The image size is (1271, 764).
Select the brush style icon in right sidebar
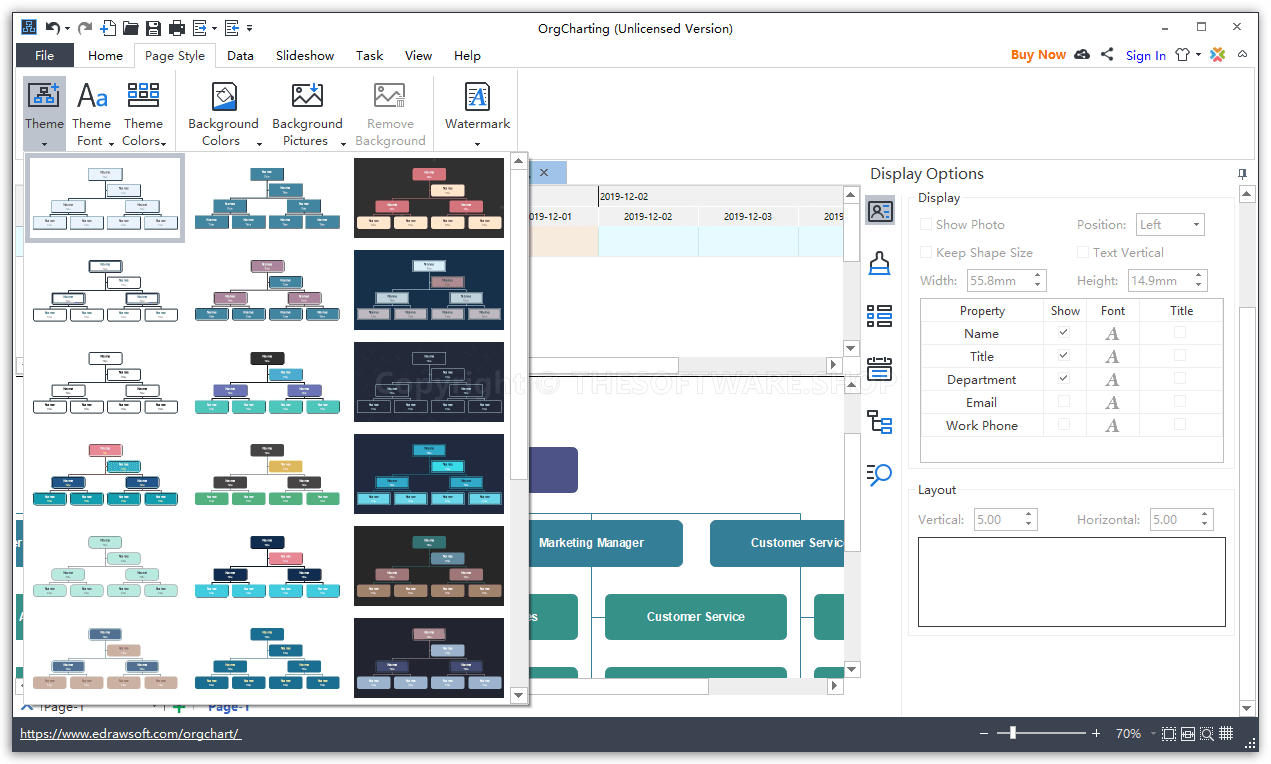pyautogui.click(x=879, y=262)
